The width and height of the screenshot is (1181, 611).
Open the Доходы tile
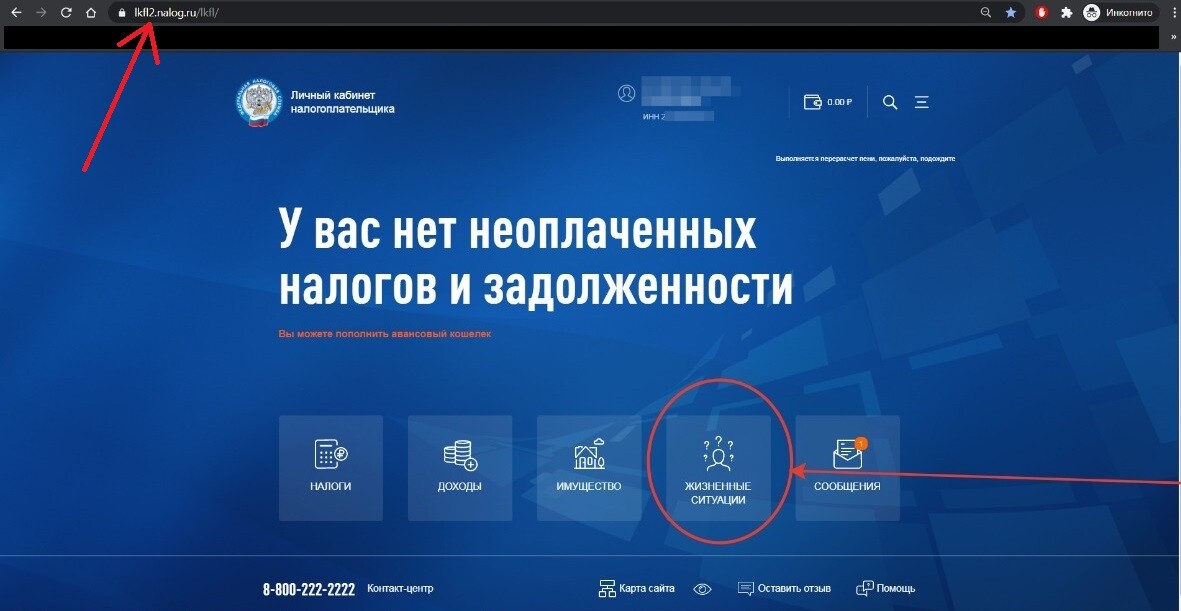point(459,468)
